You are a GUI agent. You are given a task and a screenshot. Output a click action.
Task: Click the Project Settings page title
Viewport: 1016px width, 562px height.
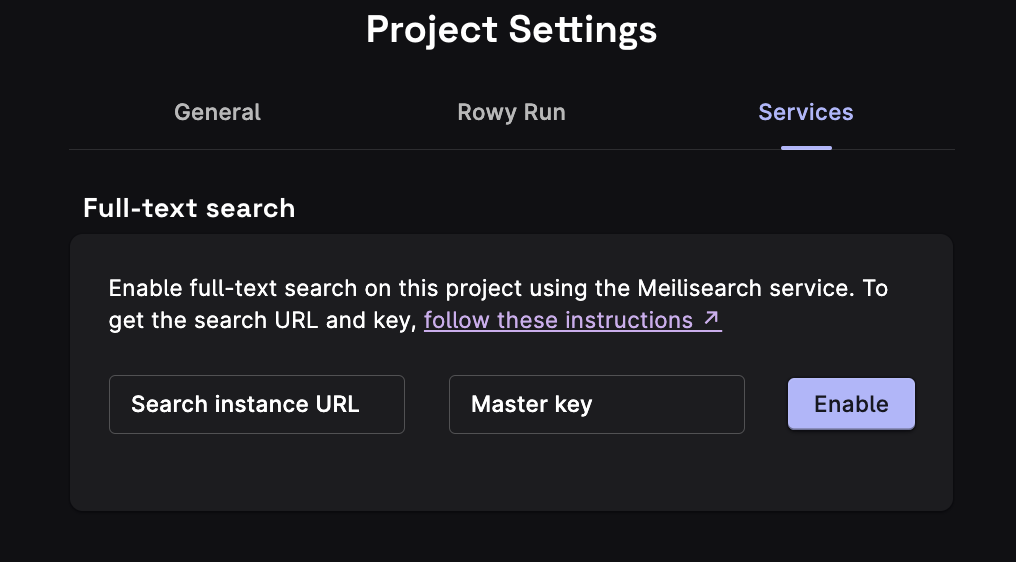(511, 30)
